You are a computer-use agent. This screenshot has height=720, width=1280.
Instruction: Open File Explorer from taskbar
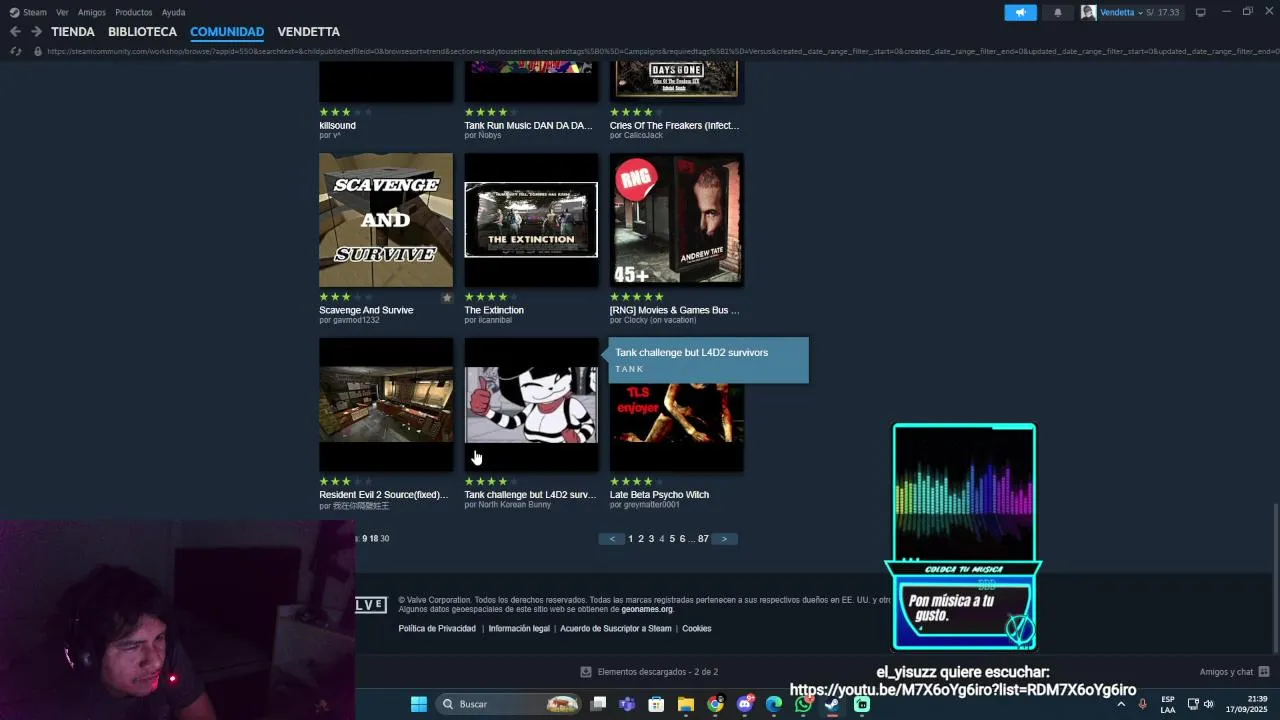pos(685,704)
